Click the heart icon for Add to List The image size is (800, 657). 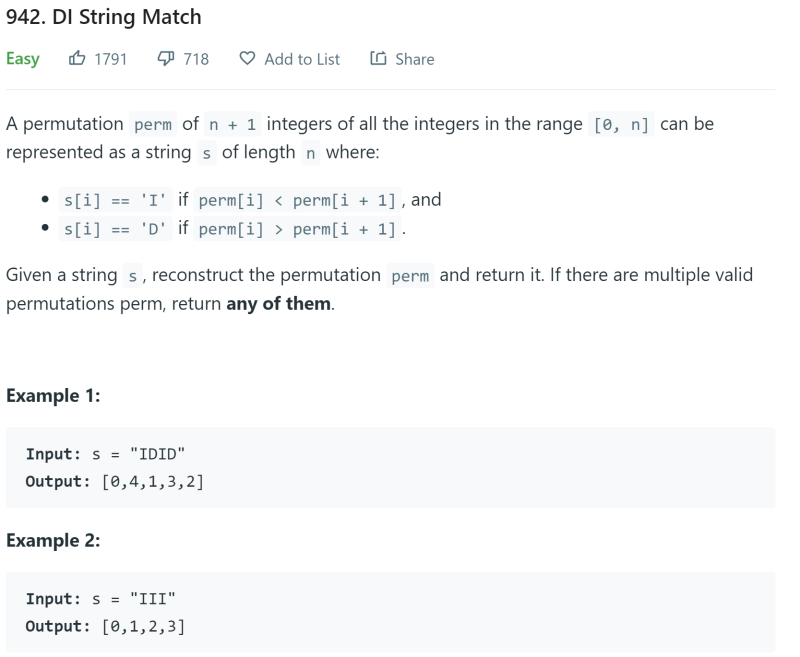click(x=247, y=59)
